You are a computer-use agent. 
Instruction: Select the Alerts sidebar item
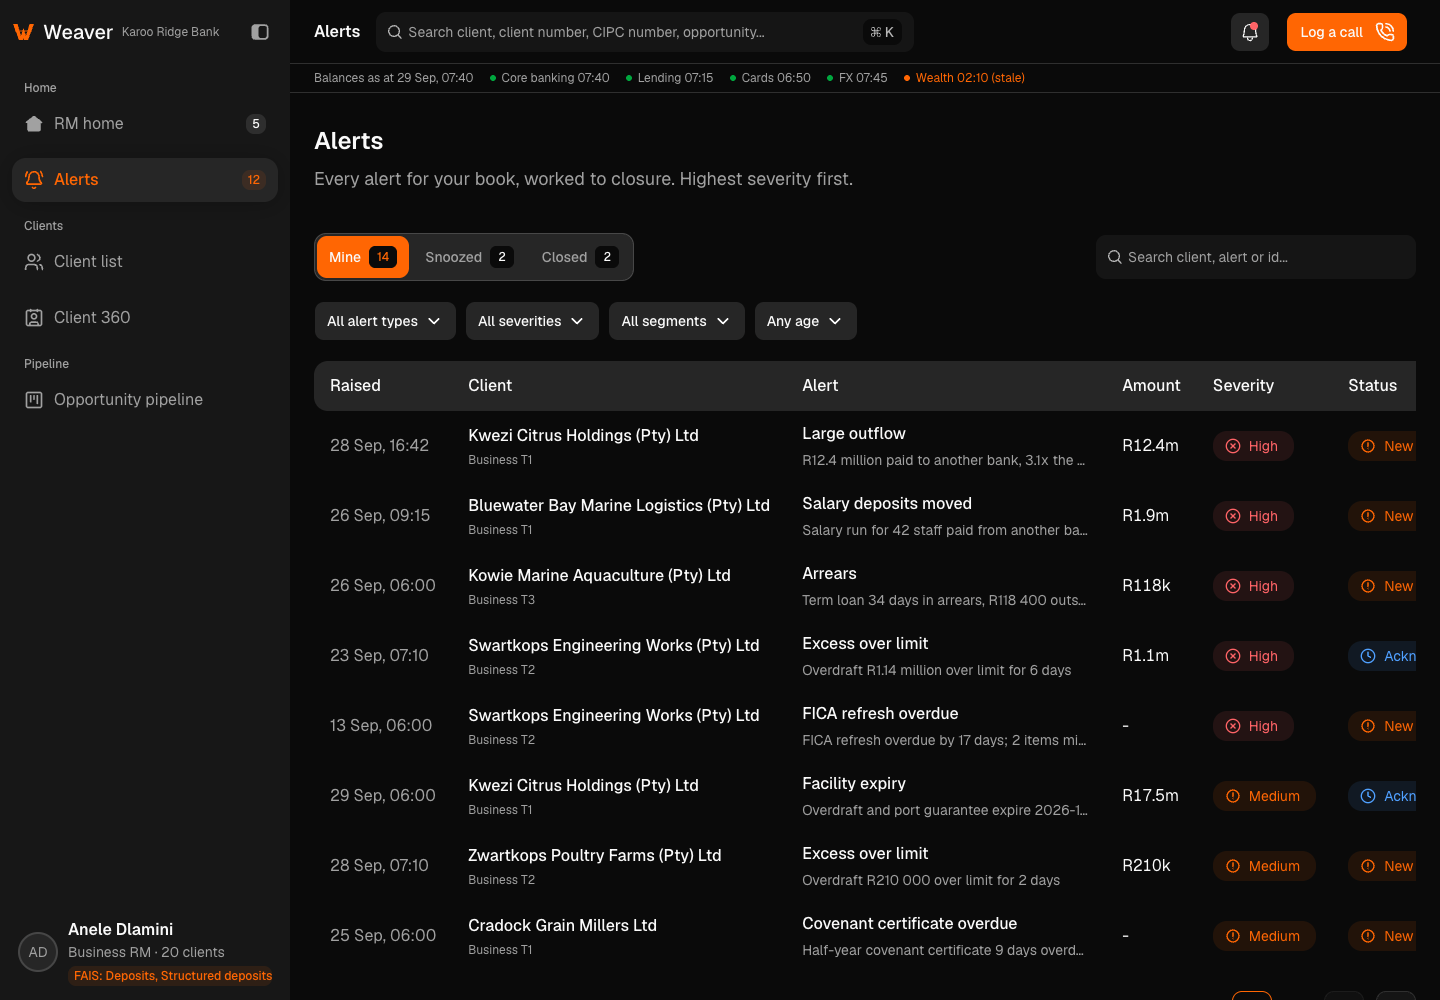point(145,180)
